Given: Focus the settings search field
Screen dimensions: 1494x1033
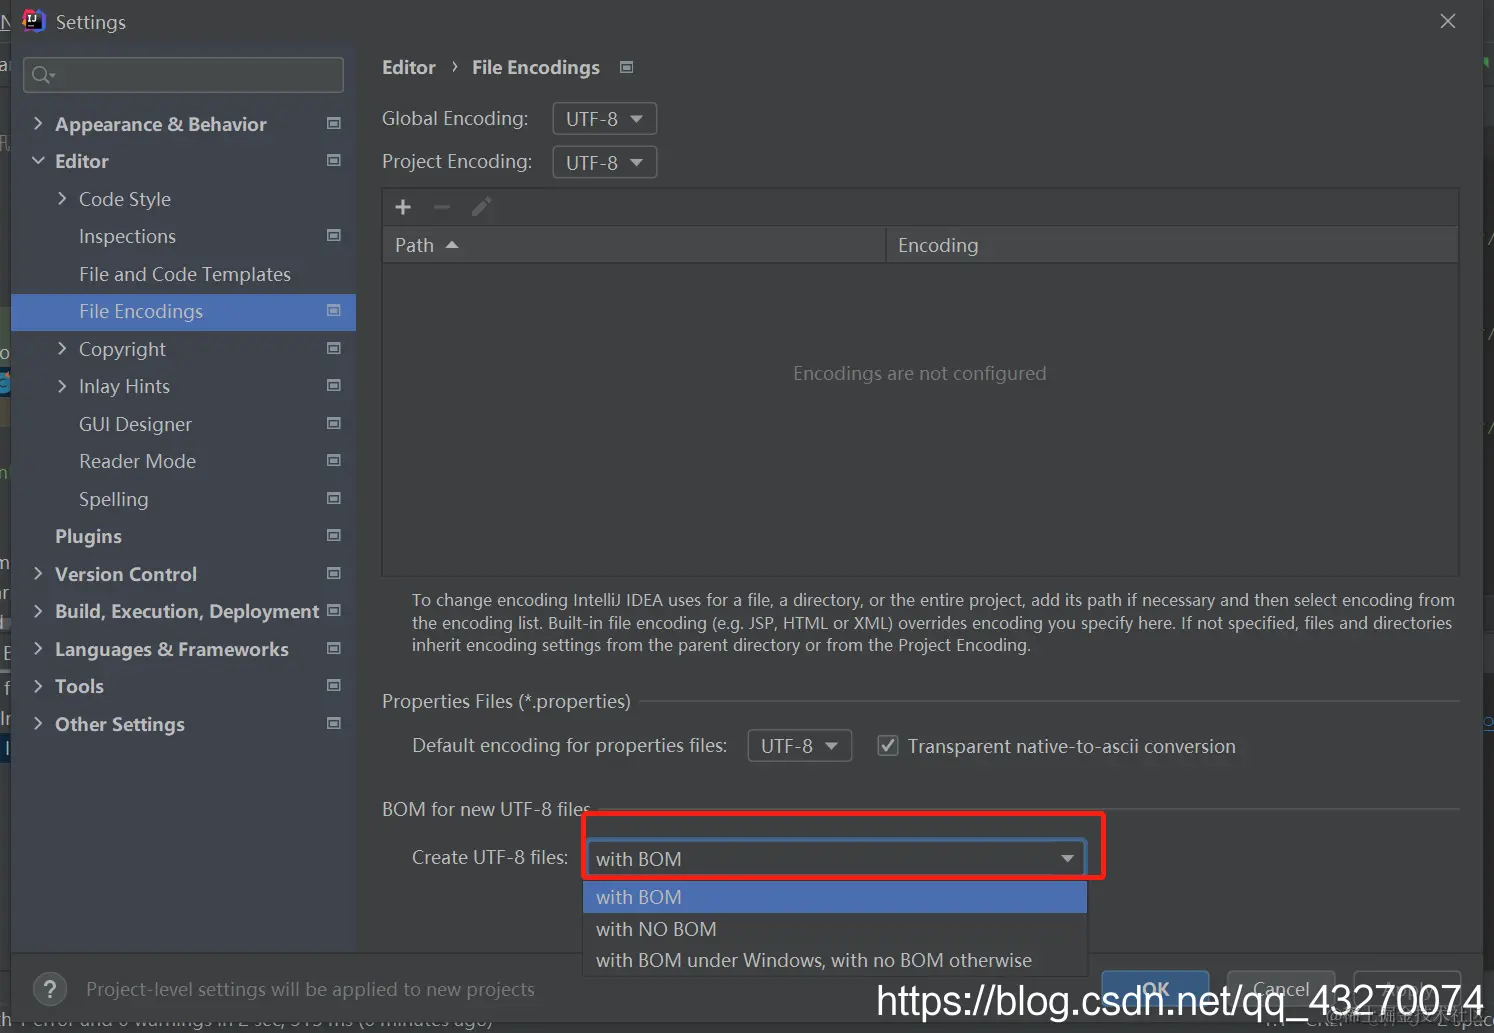Looking at the screenshot, I should pos(184,75).
